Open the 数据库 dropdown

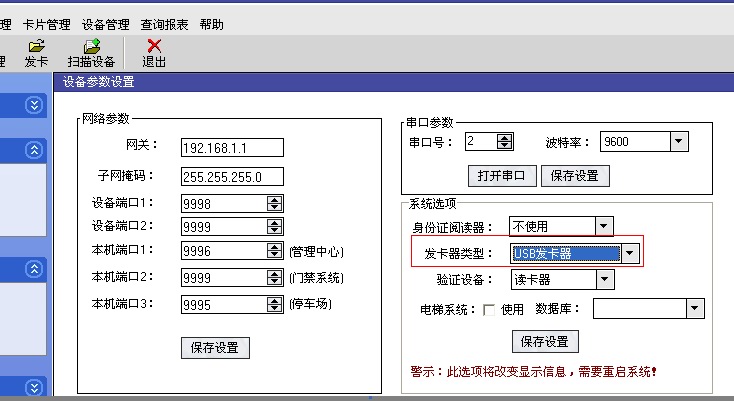[x=695, y=310]
